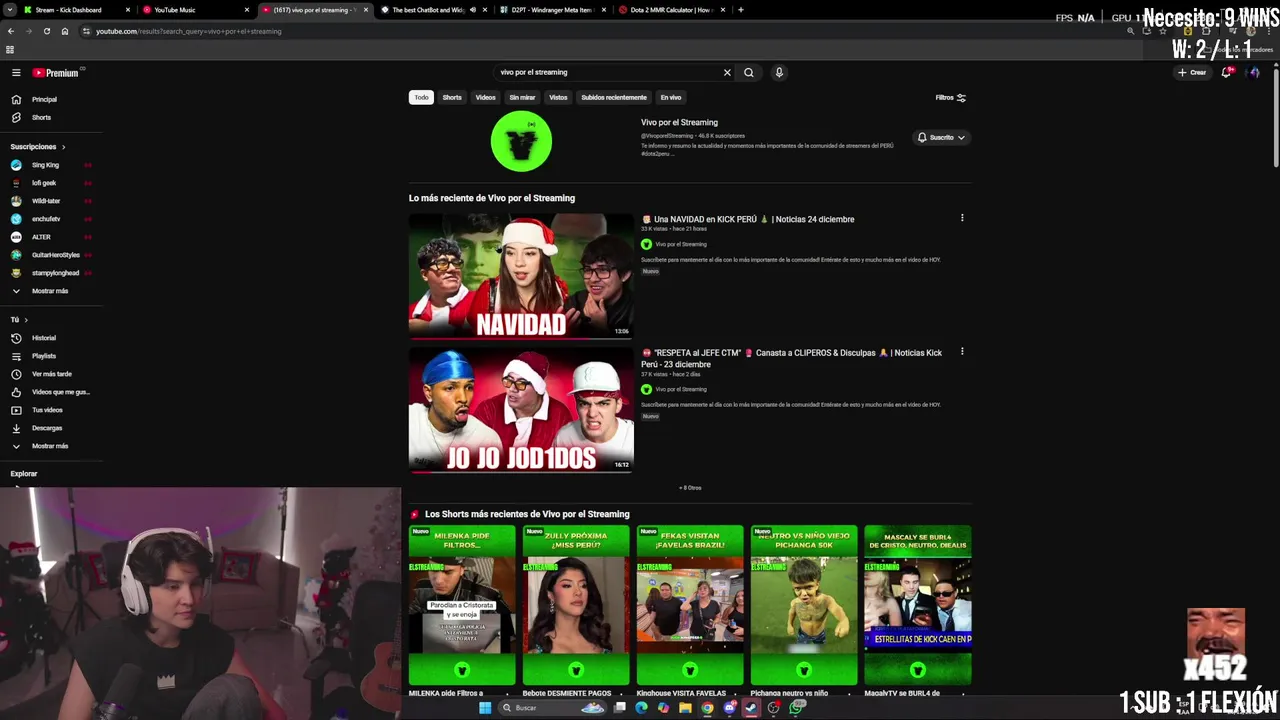
Task: Select the En vivo filter chip
Action: point(670,97)
